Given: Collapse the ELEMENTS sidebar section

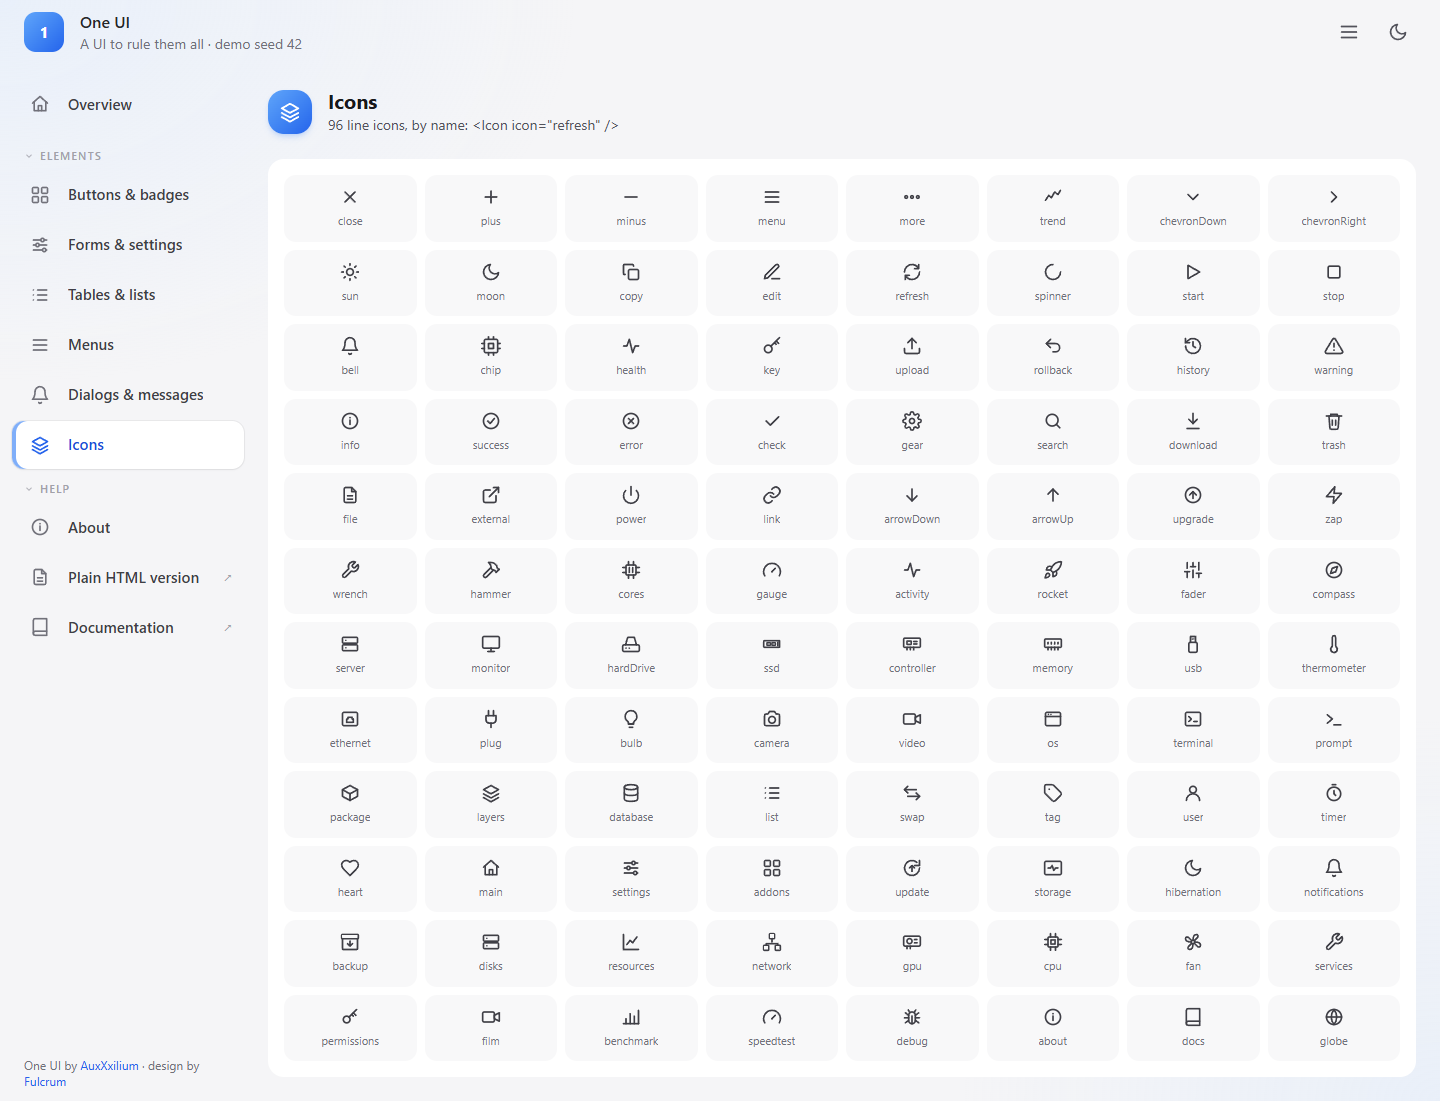Looking at the screenshot, I should coord(63,156).
